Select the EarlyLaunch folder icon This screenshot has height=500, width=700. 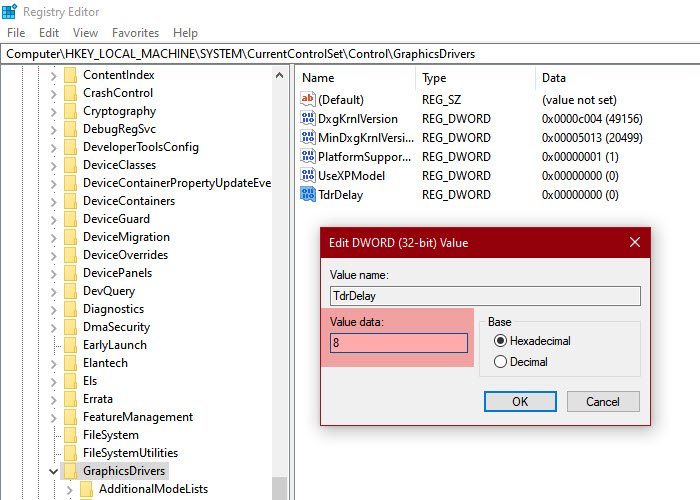click(x=70, y=345)
